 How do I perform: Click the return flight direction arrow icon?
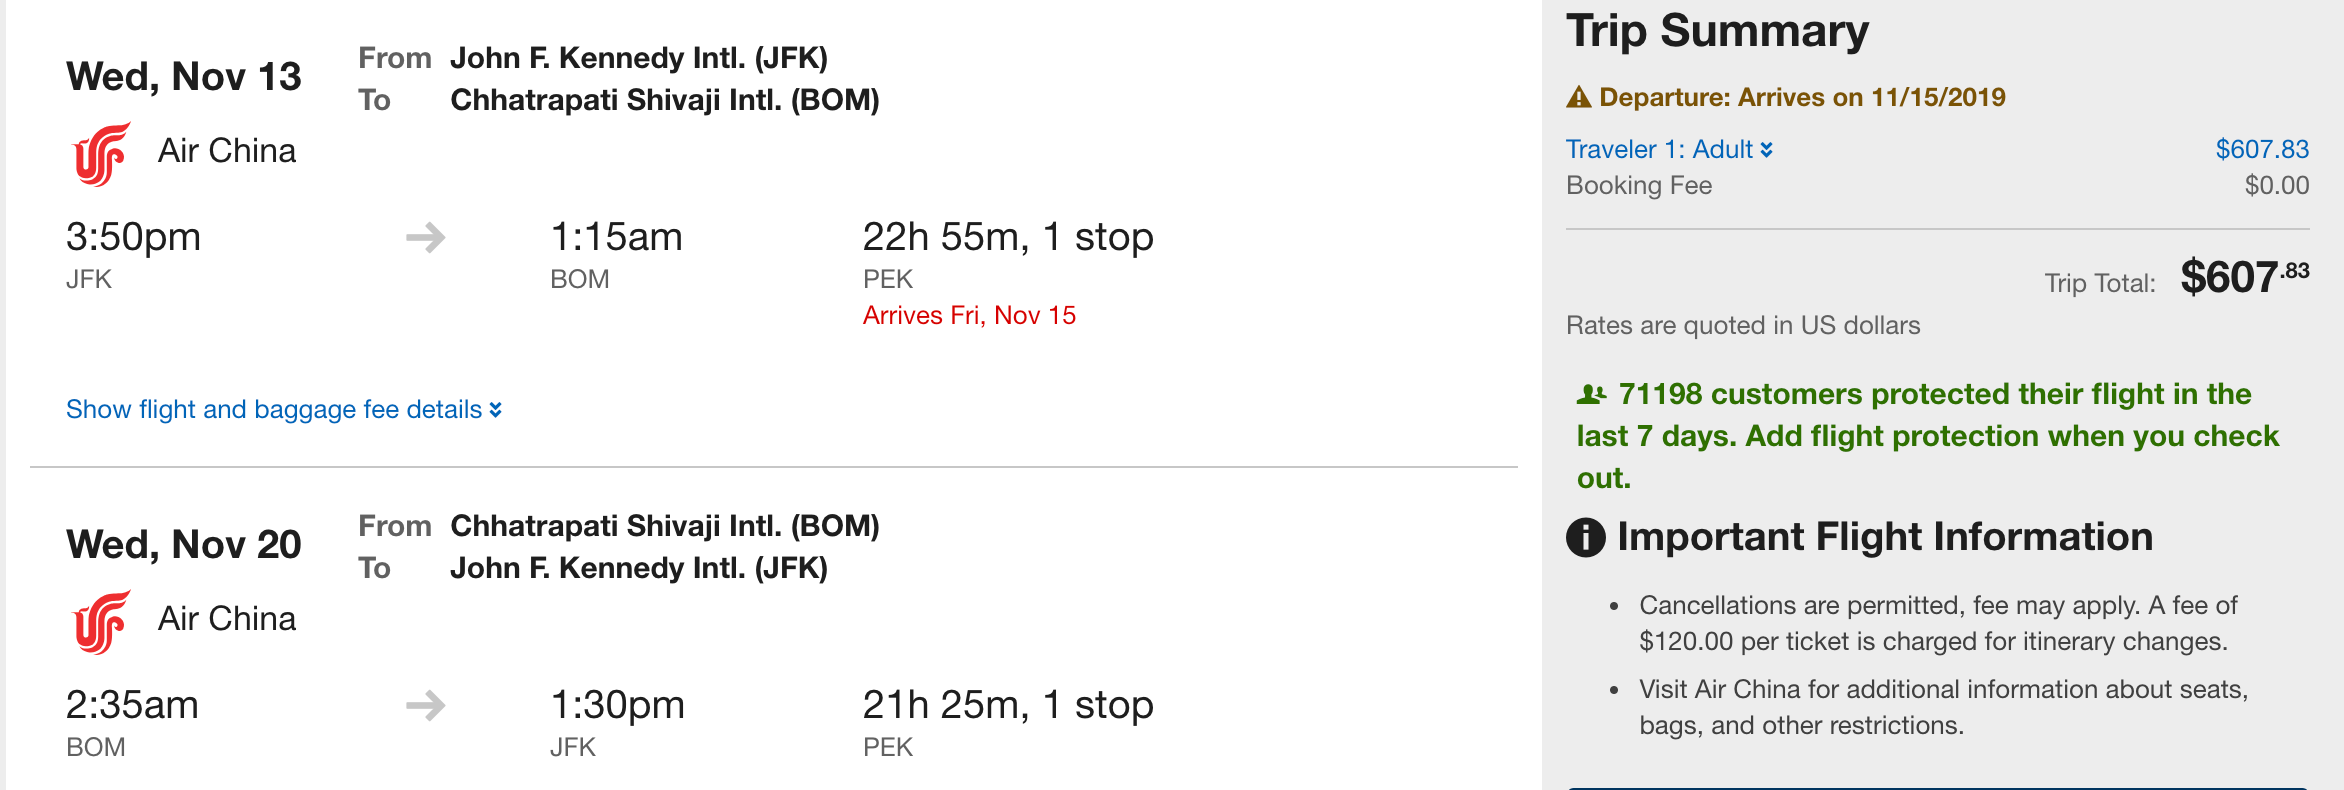pos(425,706)
